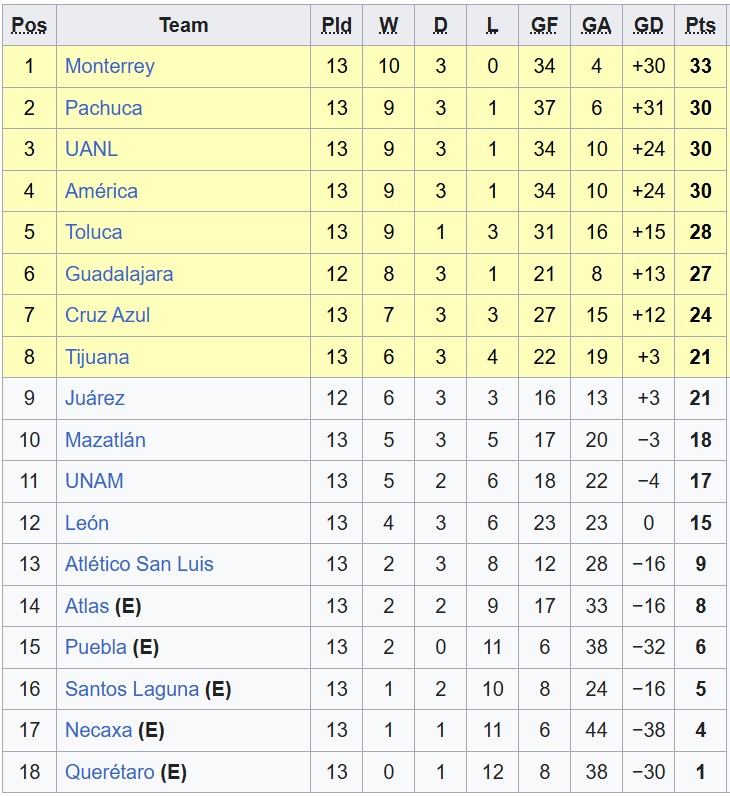Open the Tijuana team page
730x797 pixels.
pyautogui.click(x=97, y=357)
